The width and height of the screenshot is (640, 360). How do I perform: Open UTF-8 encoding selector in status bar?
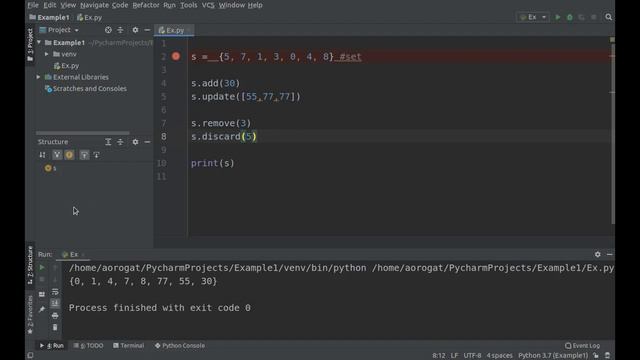point(472,356)
